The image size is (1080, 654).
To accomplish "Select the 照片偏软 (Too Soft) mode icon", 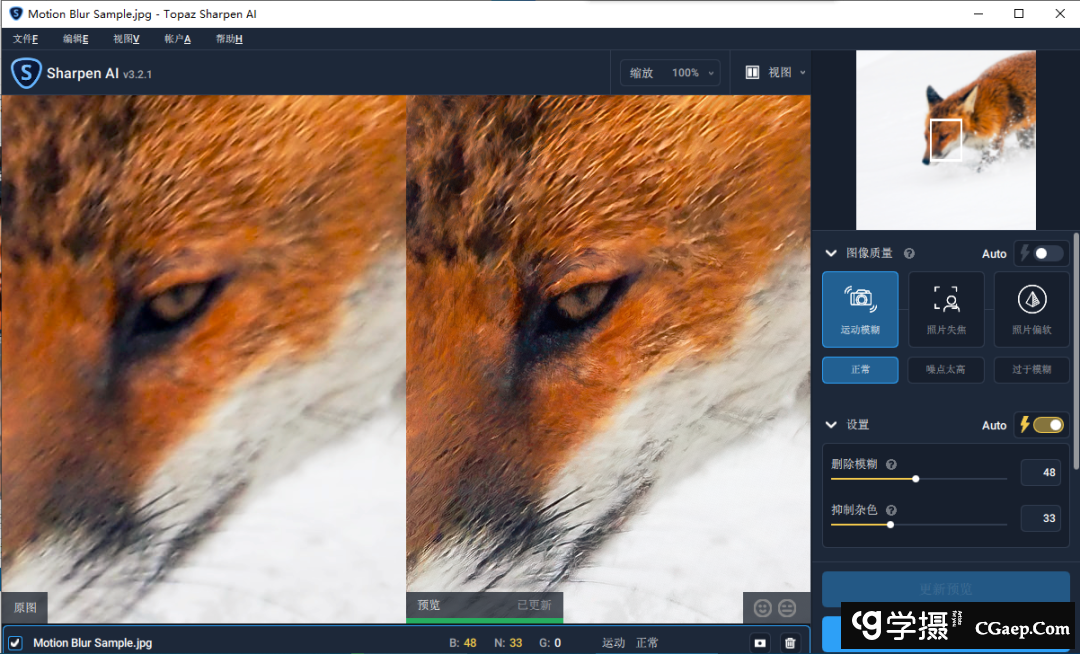I will coord(1031,308).
